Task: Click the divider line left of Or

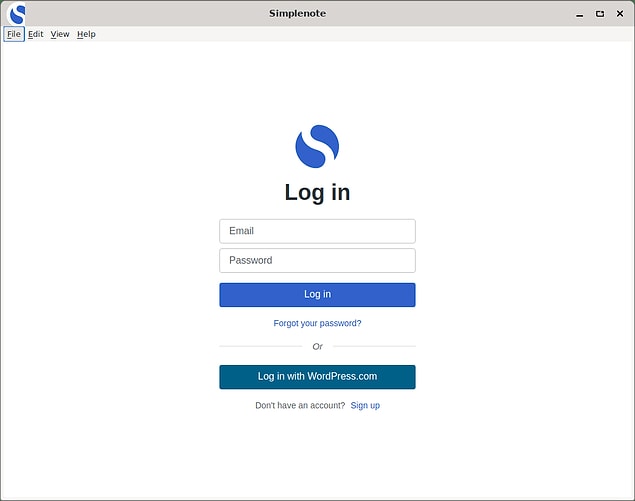Action: pos(260,346)
